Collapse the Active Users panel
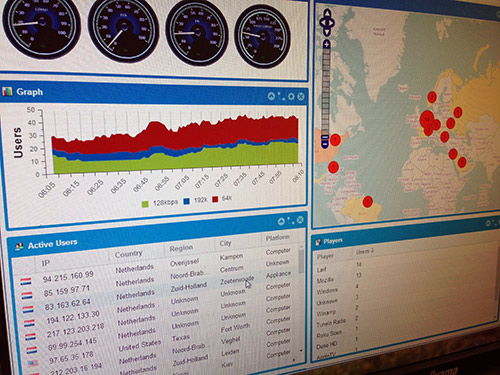The width and height of the screenshot is (500, 375). tap(281, 221)
